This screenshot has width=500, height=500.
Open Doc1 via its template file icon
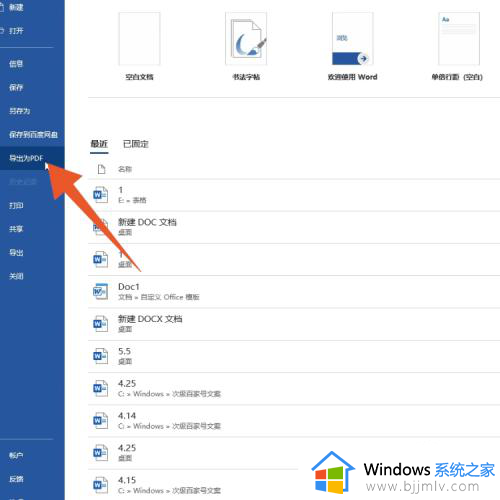click(100, 292)
